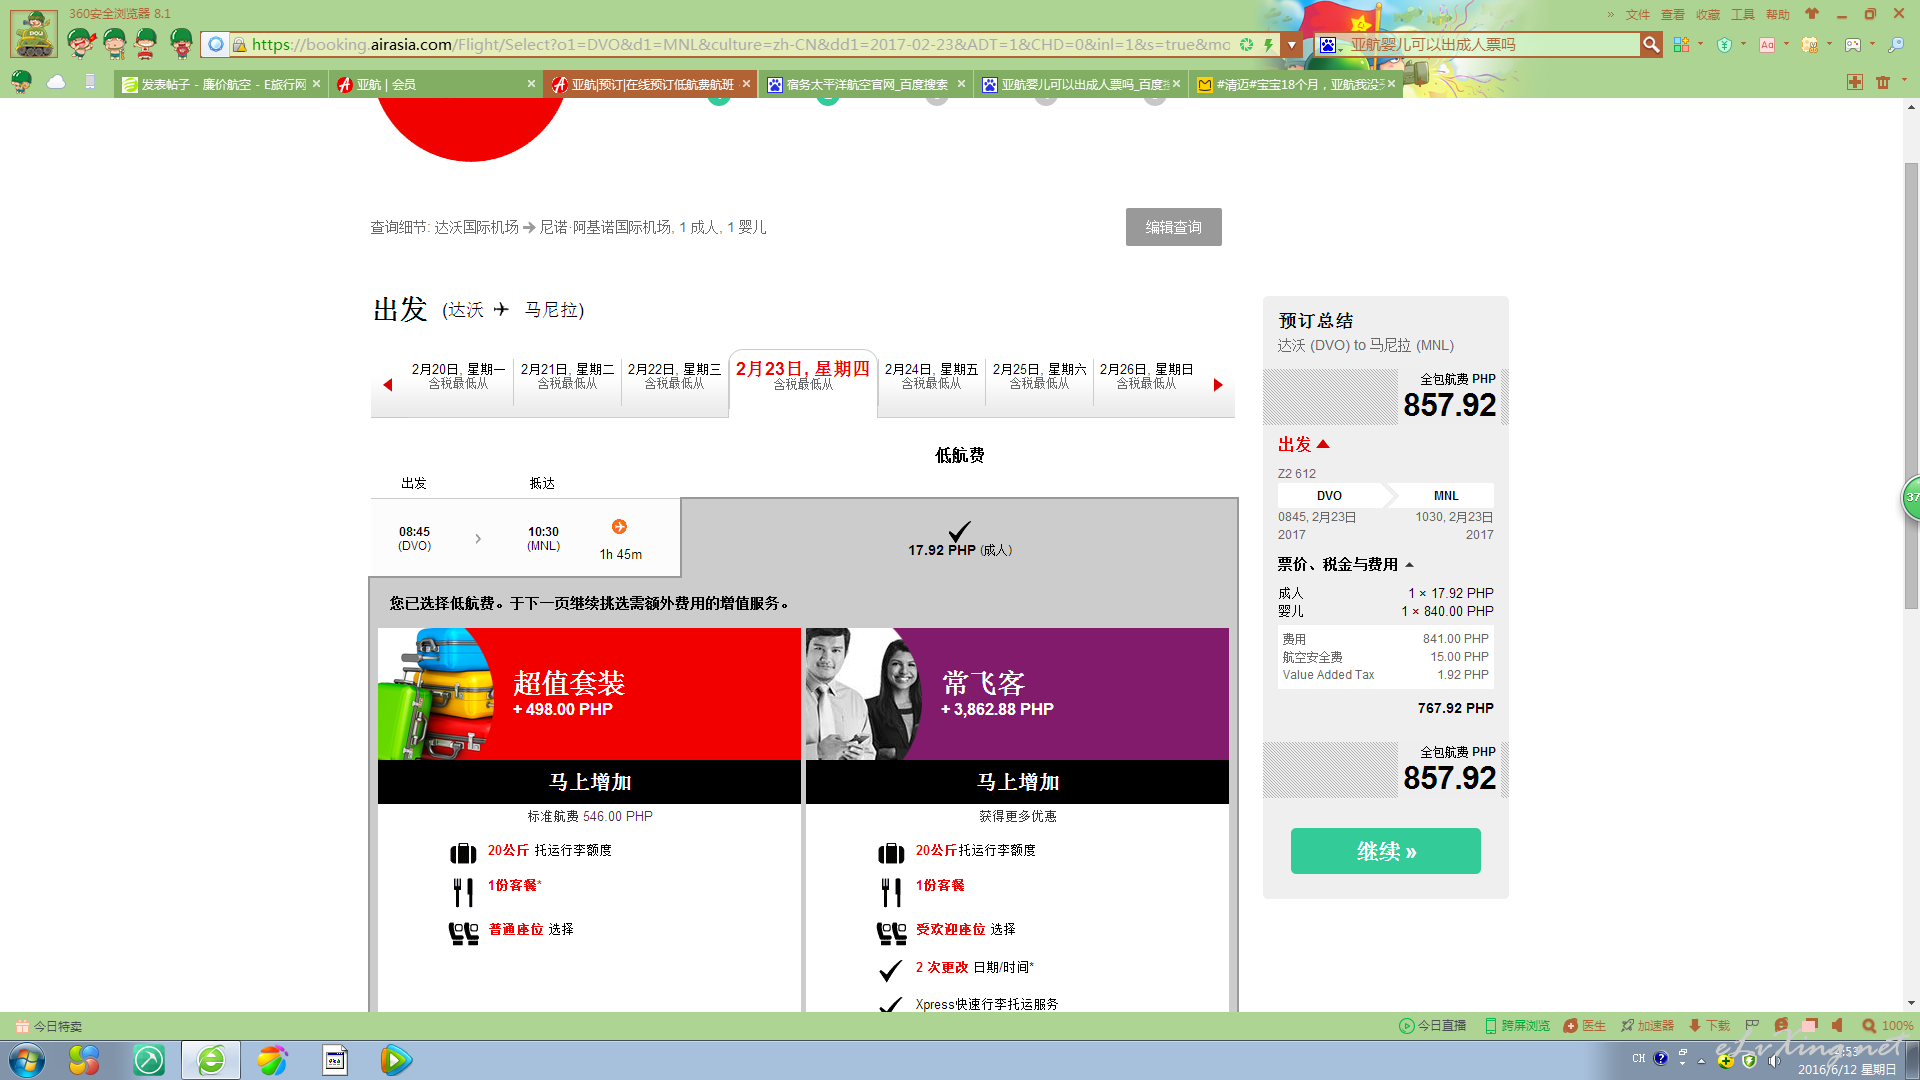The image size is (1920, 1080).
Task: Click 今日直播 in status bar
Action: tap(1432, 1026)
